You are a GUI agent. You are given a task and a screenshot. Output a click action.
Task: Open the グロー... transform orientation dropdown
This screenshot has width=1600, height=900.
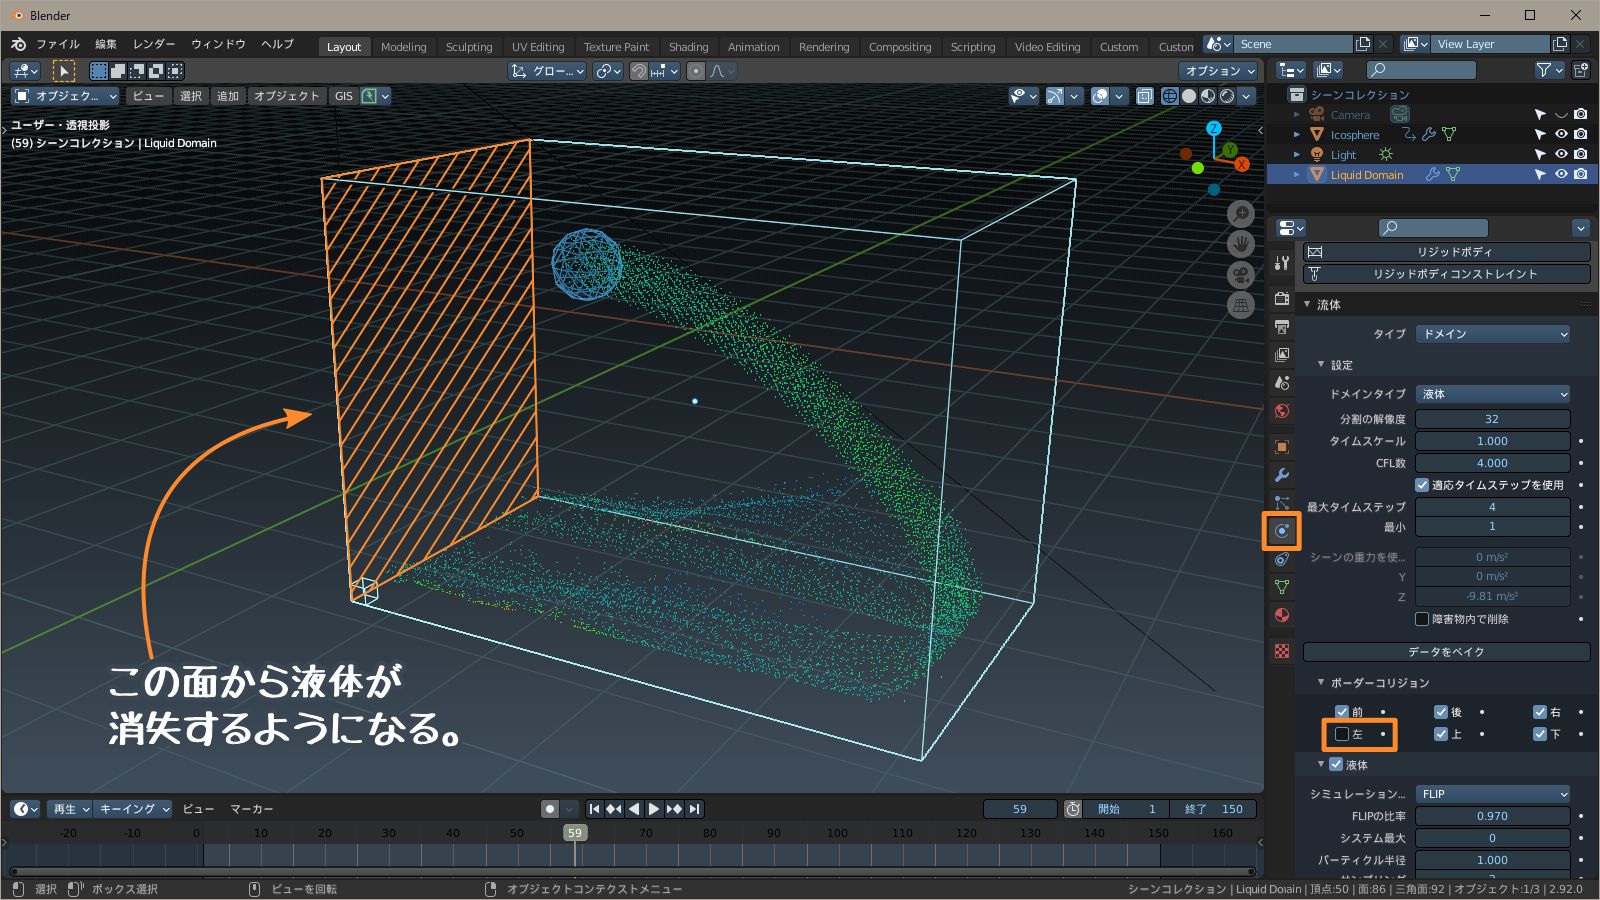click(547, 71)
